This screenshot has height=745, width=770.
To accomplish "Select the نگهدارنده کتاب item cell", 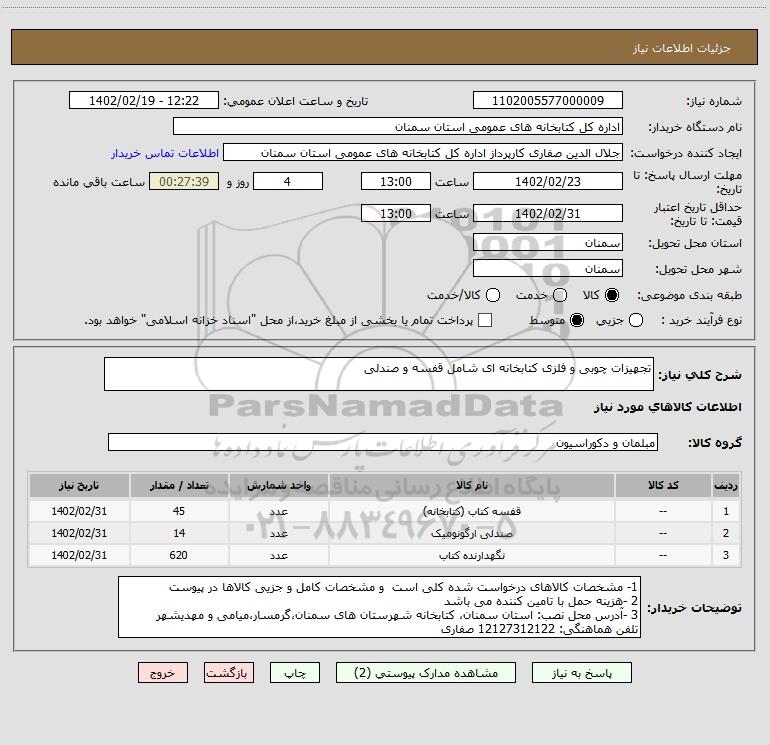I will pos(471,555).
